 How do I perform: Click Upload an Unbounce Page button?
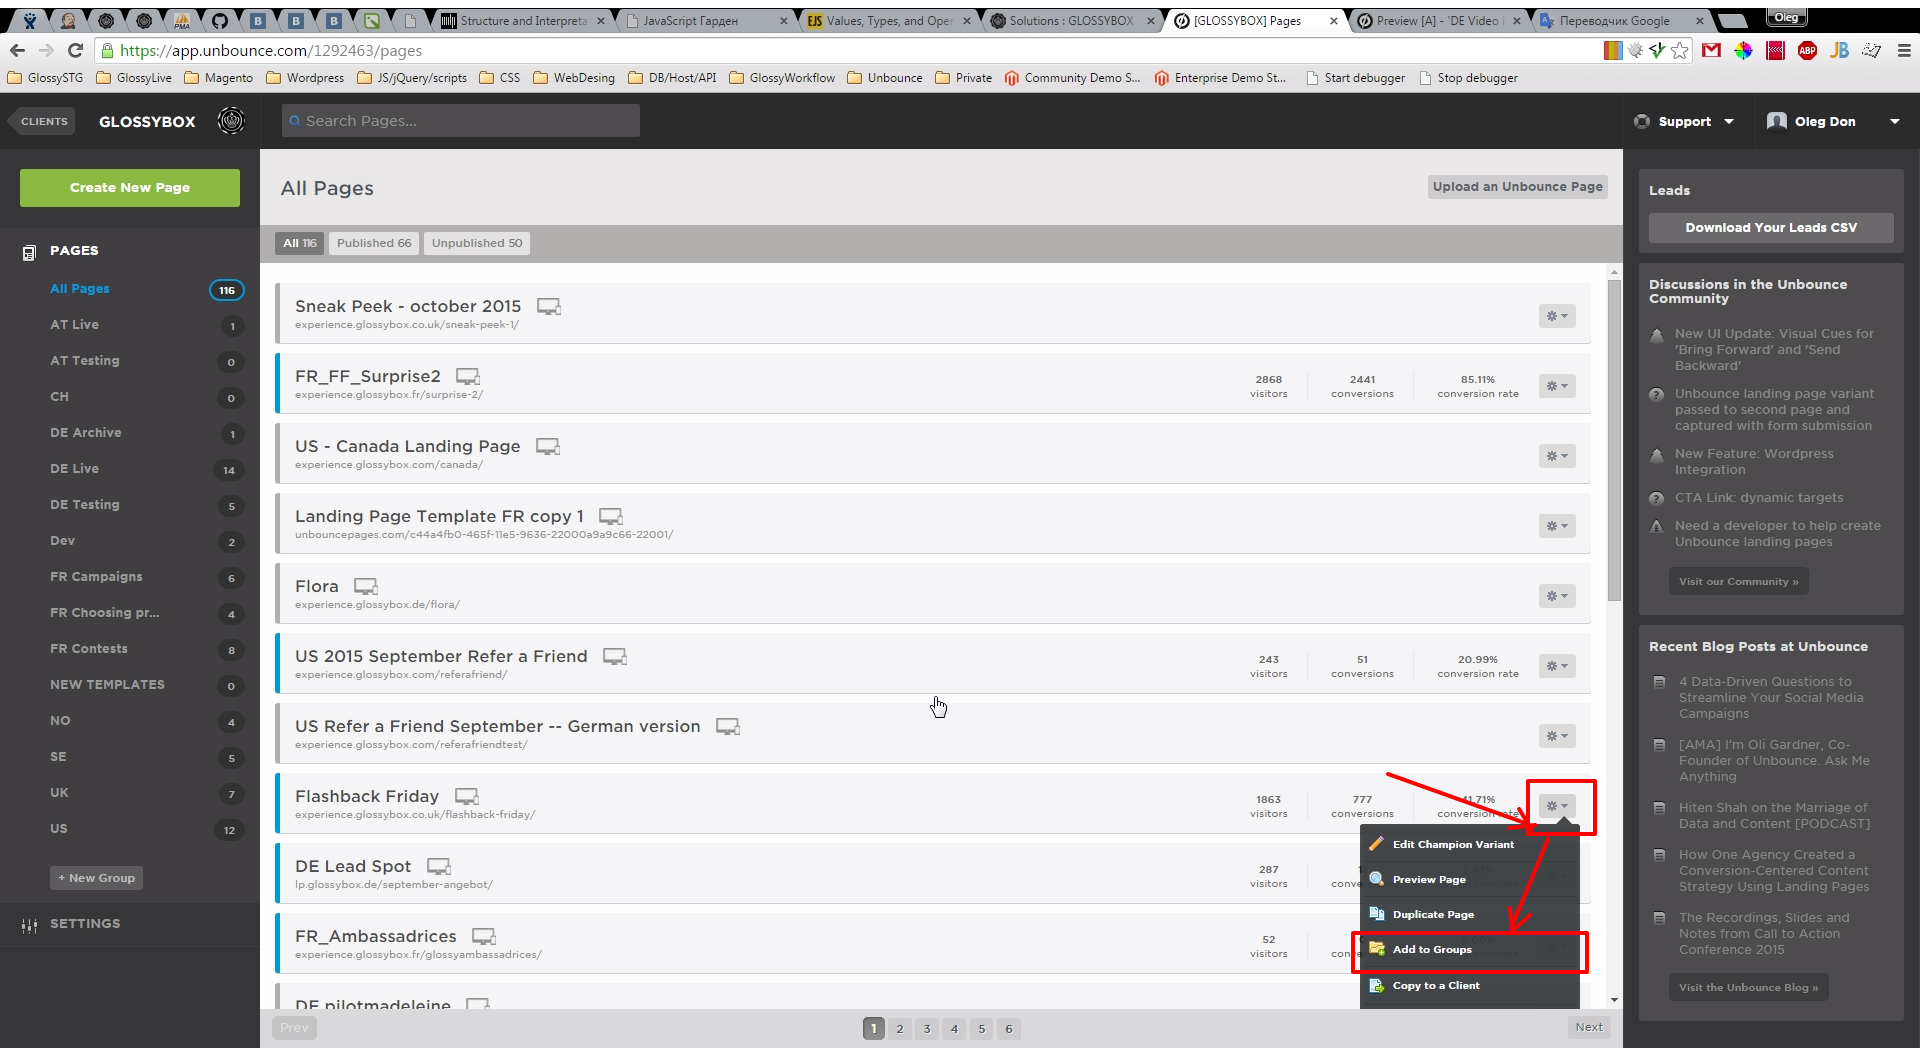(x=1517, y=187)
